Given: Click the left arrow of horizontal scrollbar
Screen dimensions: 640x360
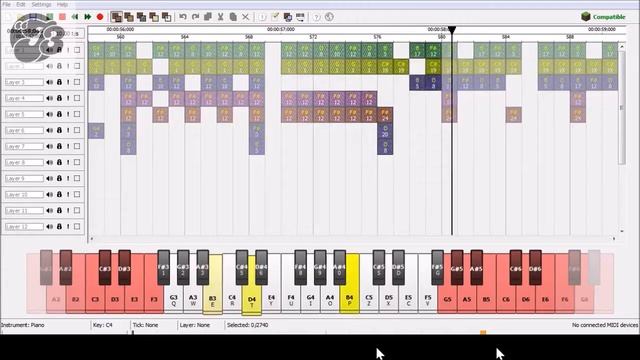Looking at the screenshot, I should click(91, 238).
